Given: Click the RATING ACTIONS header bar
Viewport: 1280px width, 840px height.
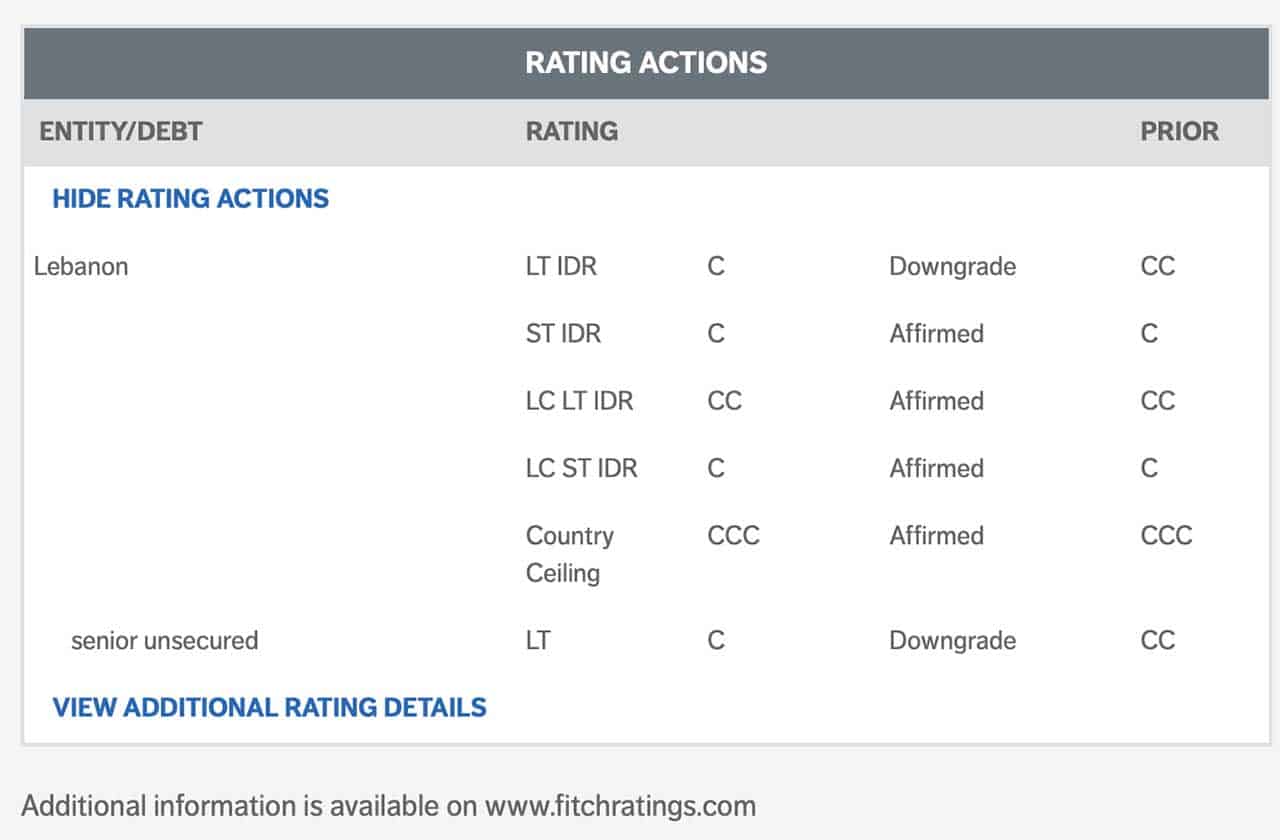Looking at the screenshot, I should pos(646,62).
